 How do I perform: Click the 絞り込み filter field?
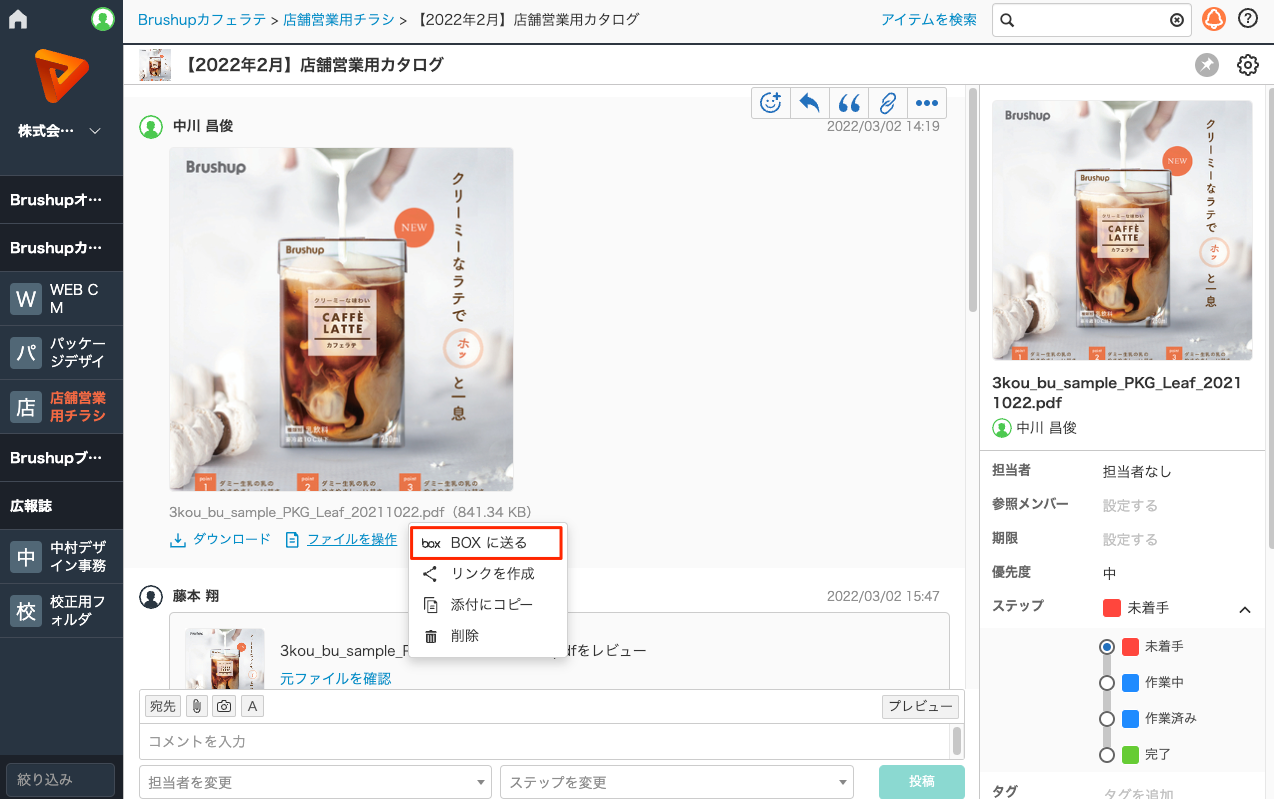click(x=61, y=780)
